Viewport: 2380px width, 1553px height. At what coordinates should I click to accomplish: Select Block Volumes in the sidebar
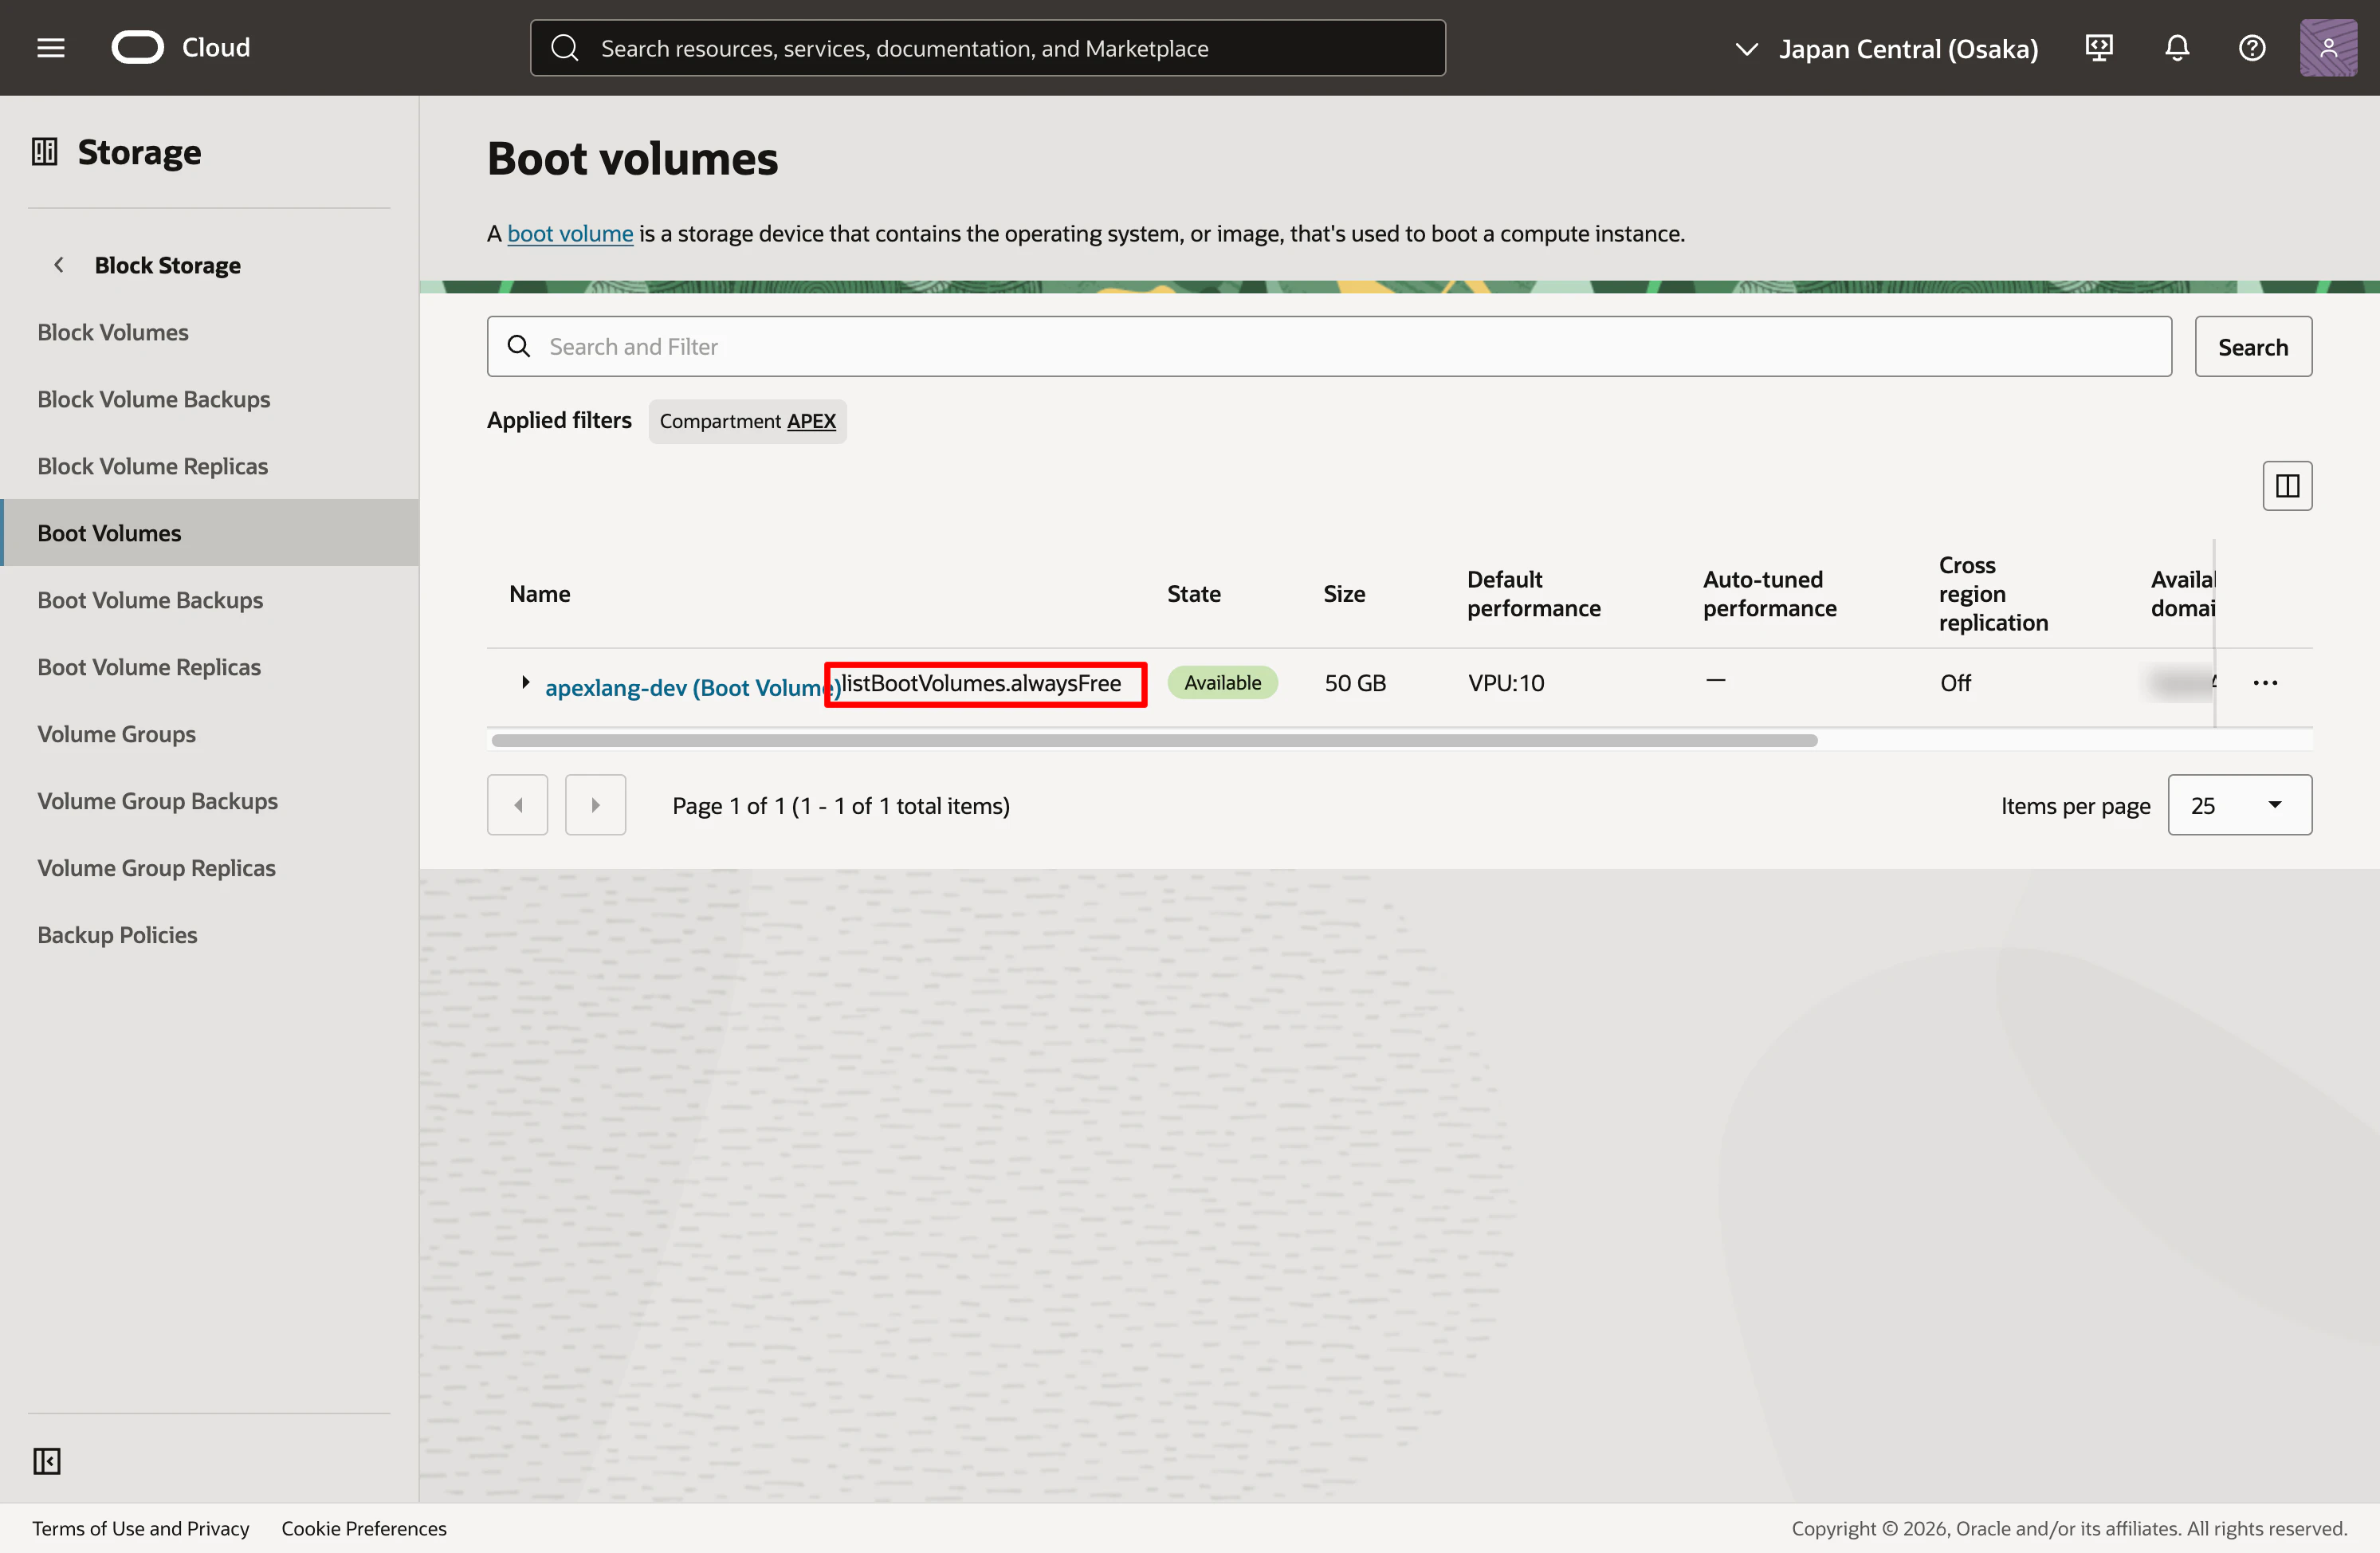pyautogui.click(x=113, y=332)
